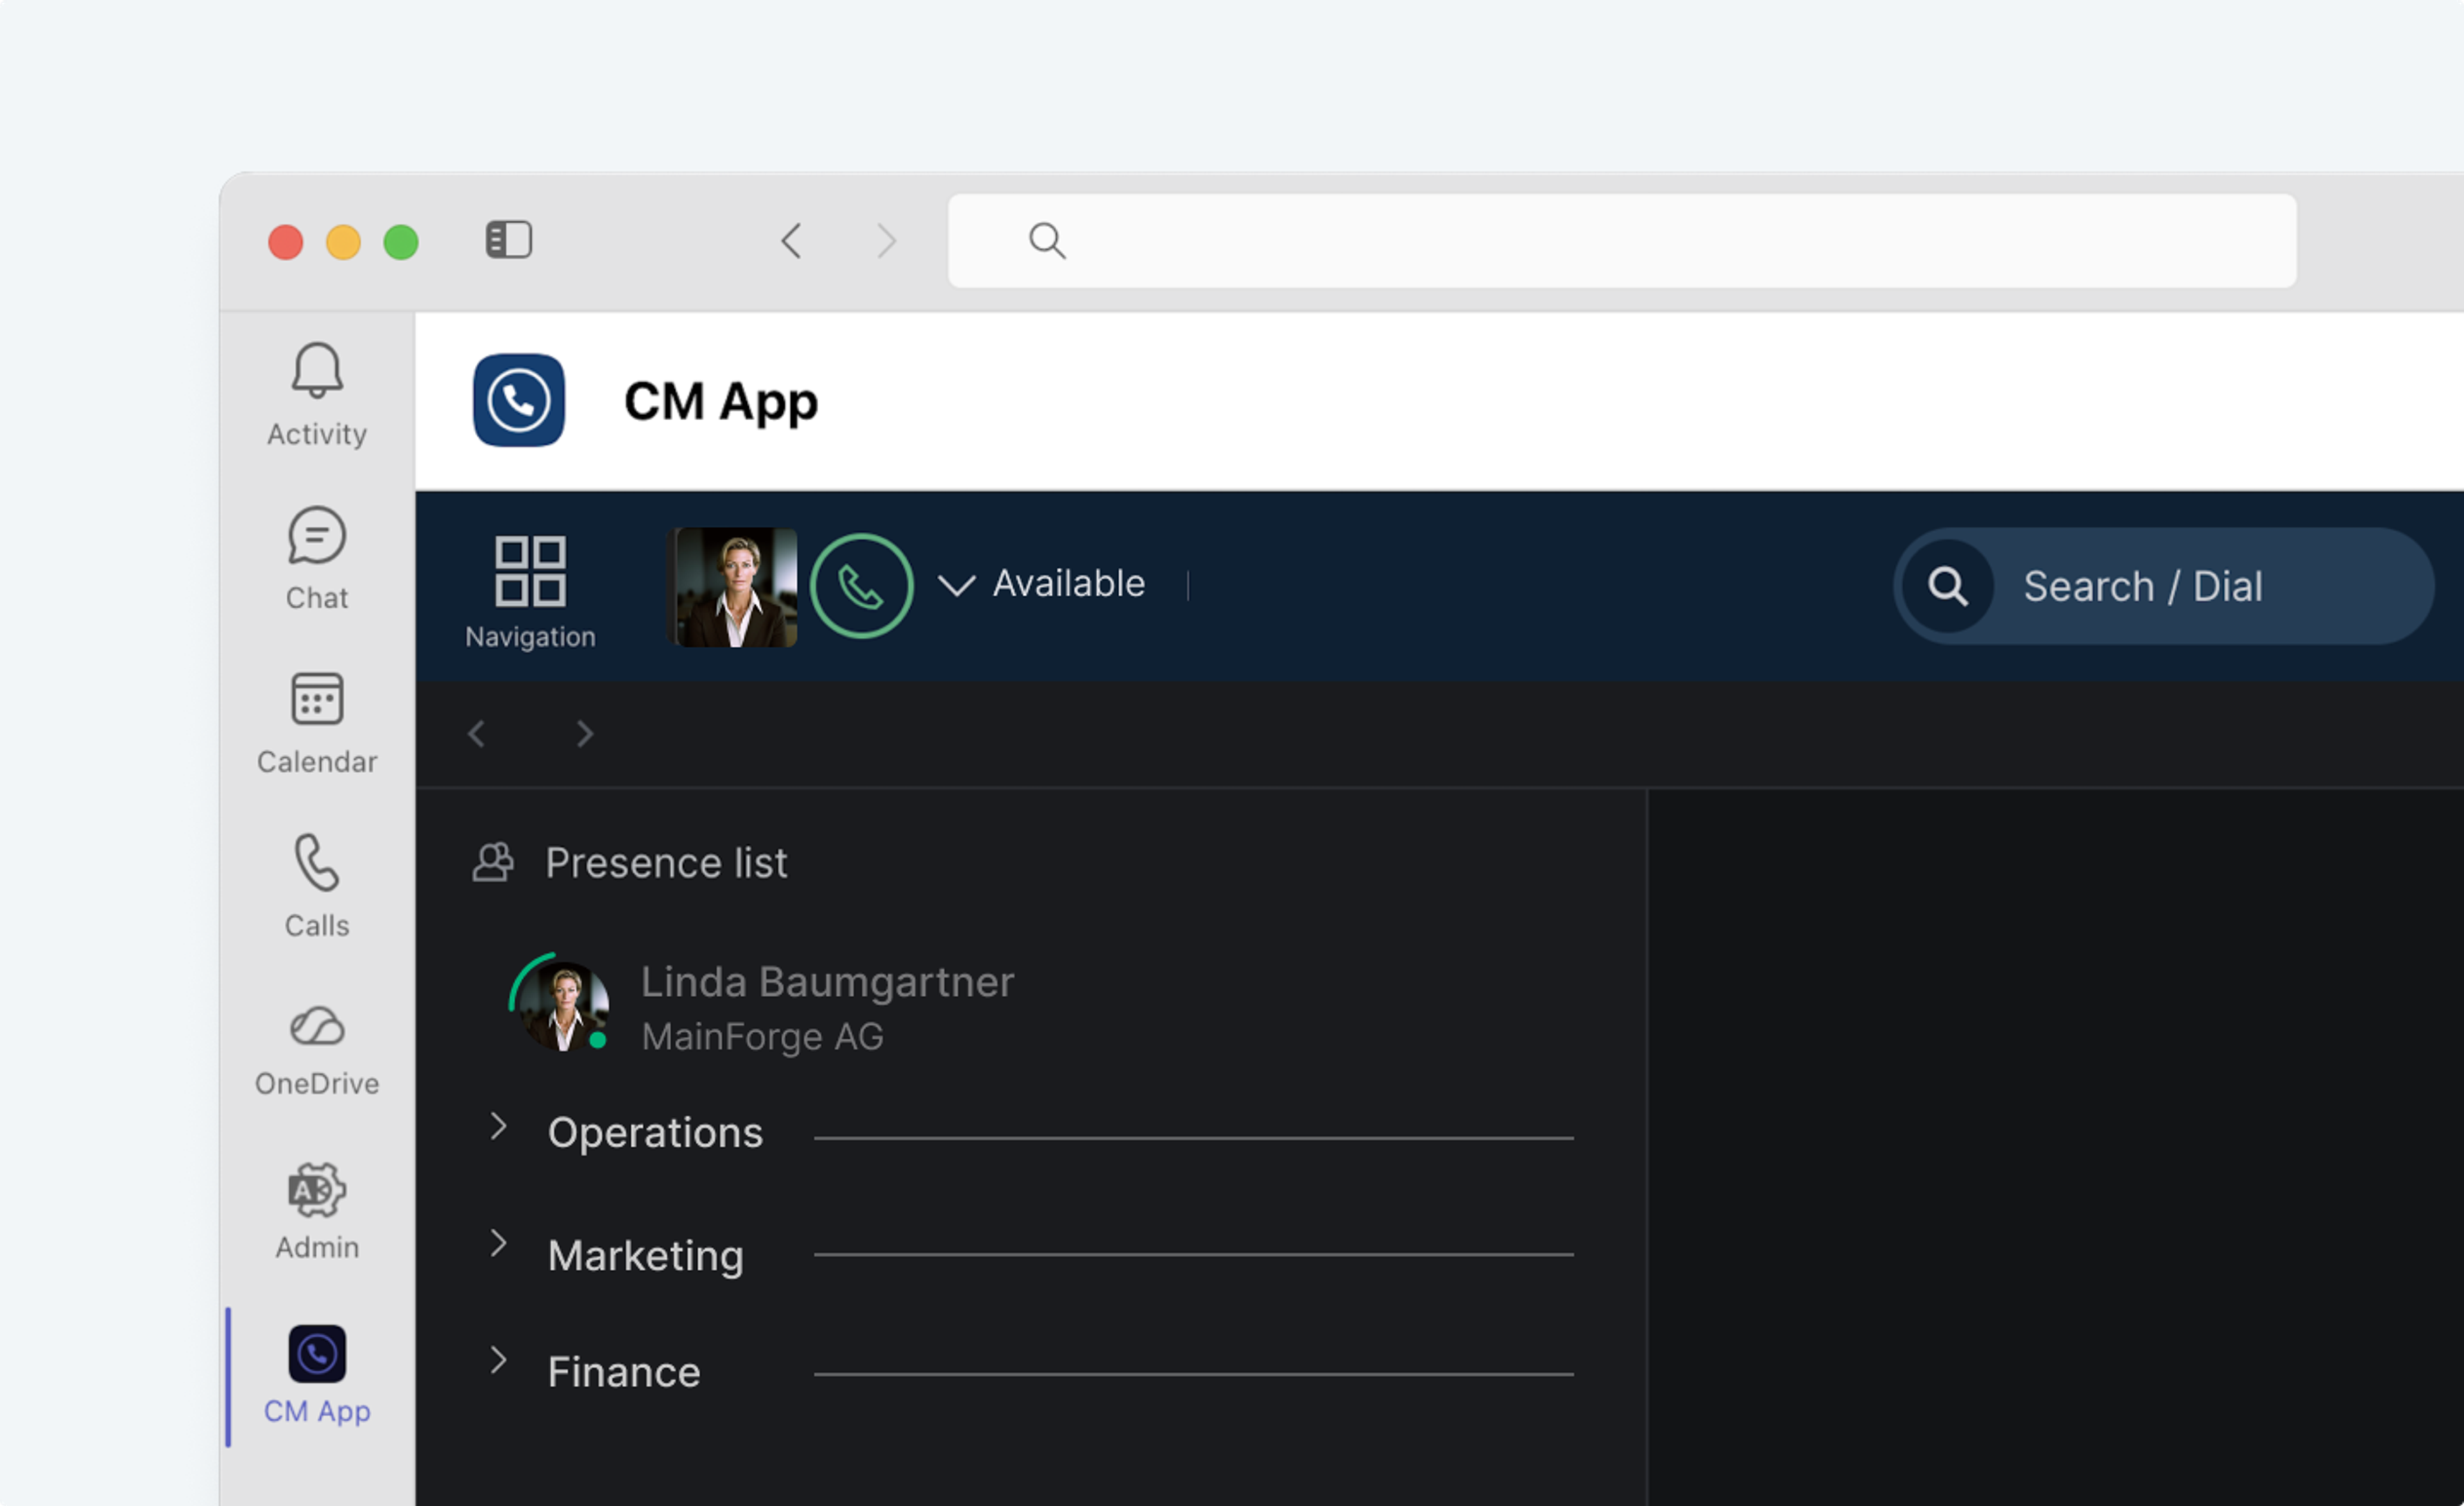Click the Search / Dial magnifier icon
Screen dimensions: 2464x1506
(x=1948, y=586)
